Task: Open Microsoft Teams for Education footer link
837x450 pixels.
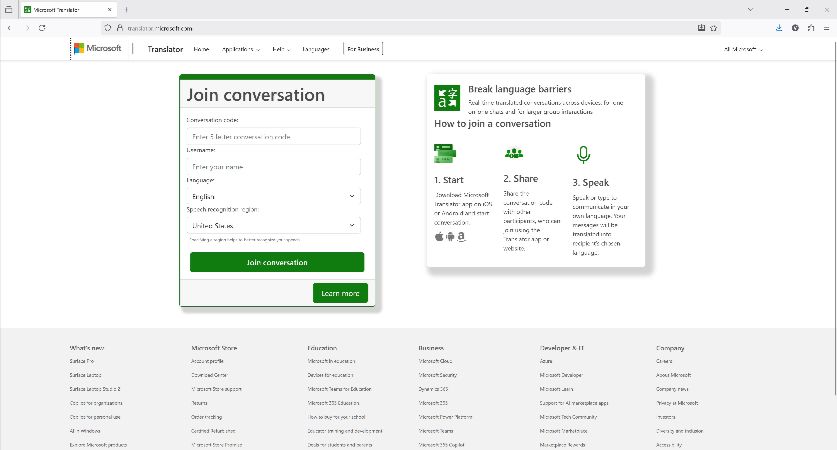Action: [339, 389]
